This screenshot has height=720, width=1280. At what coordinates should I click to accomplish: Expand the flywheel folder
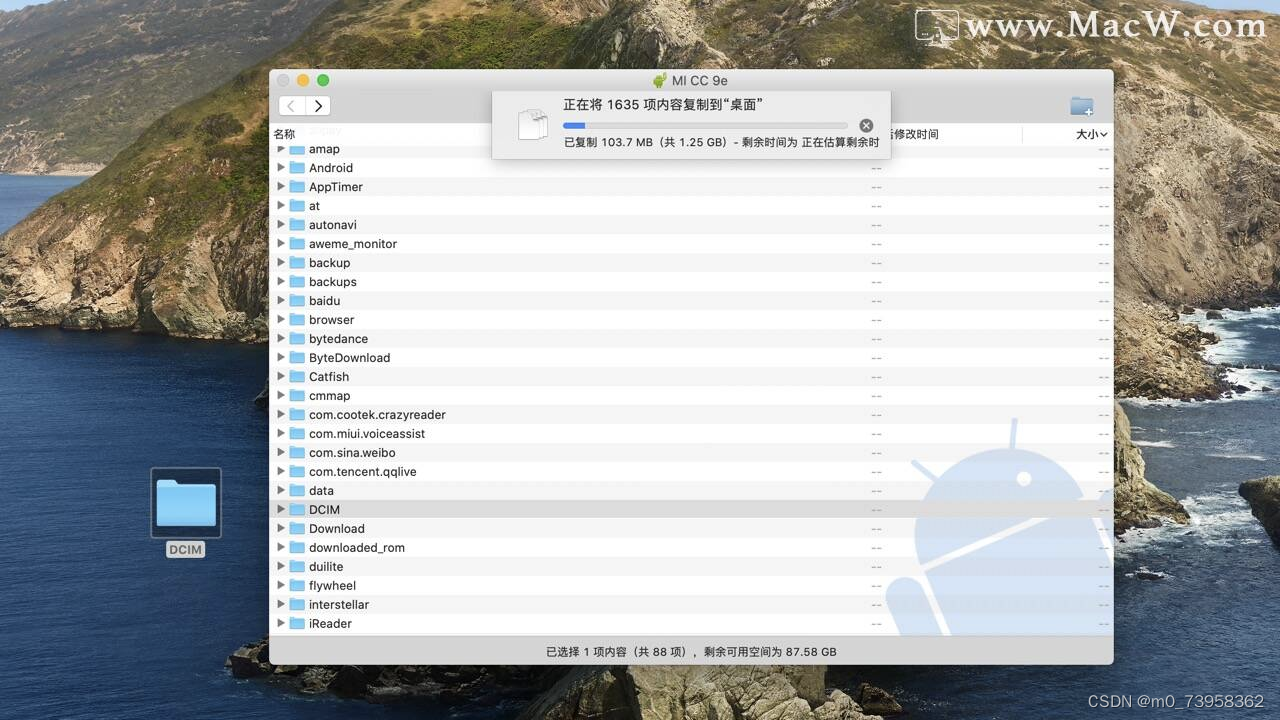click(281, 586)
